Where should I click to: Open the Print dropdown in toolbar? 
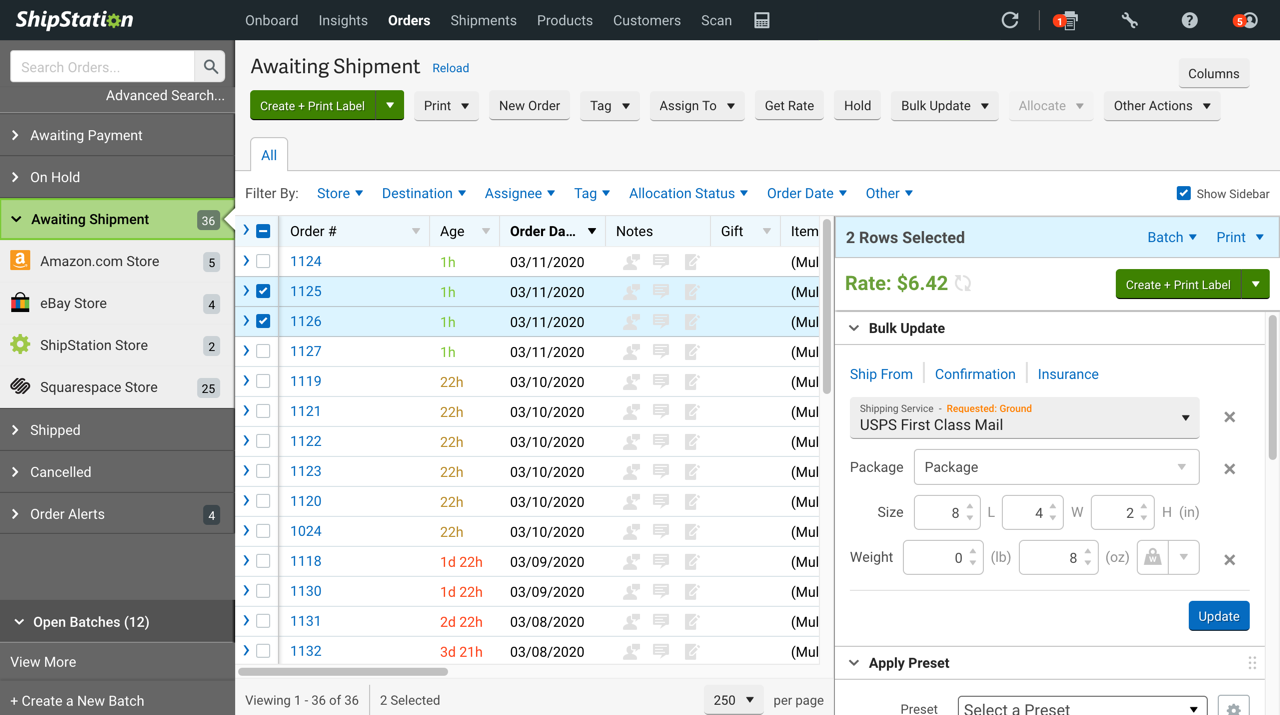pos(445,105)
